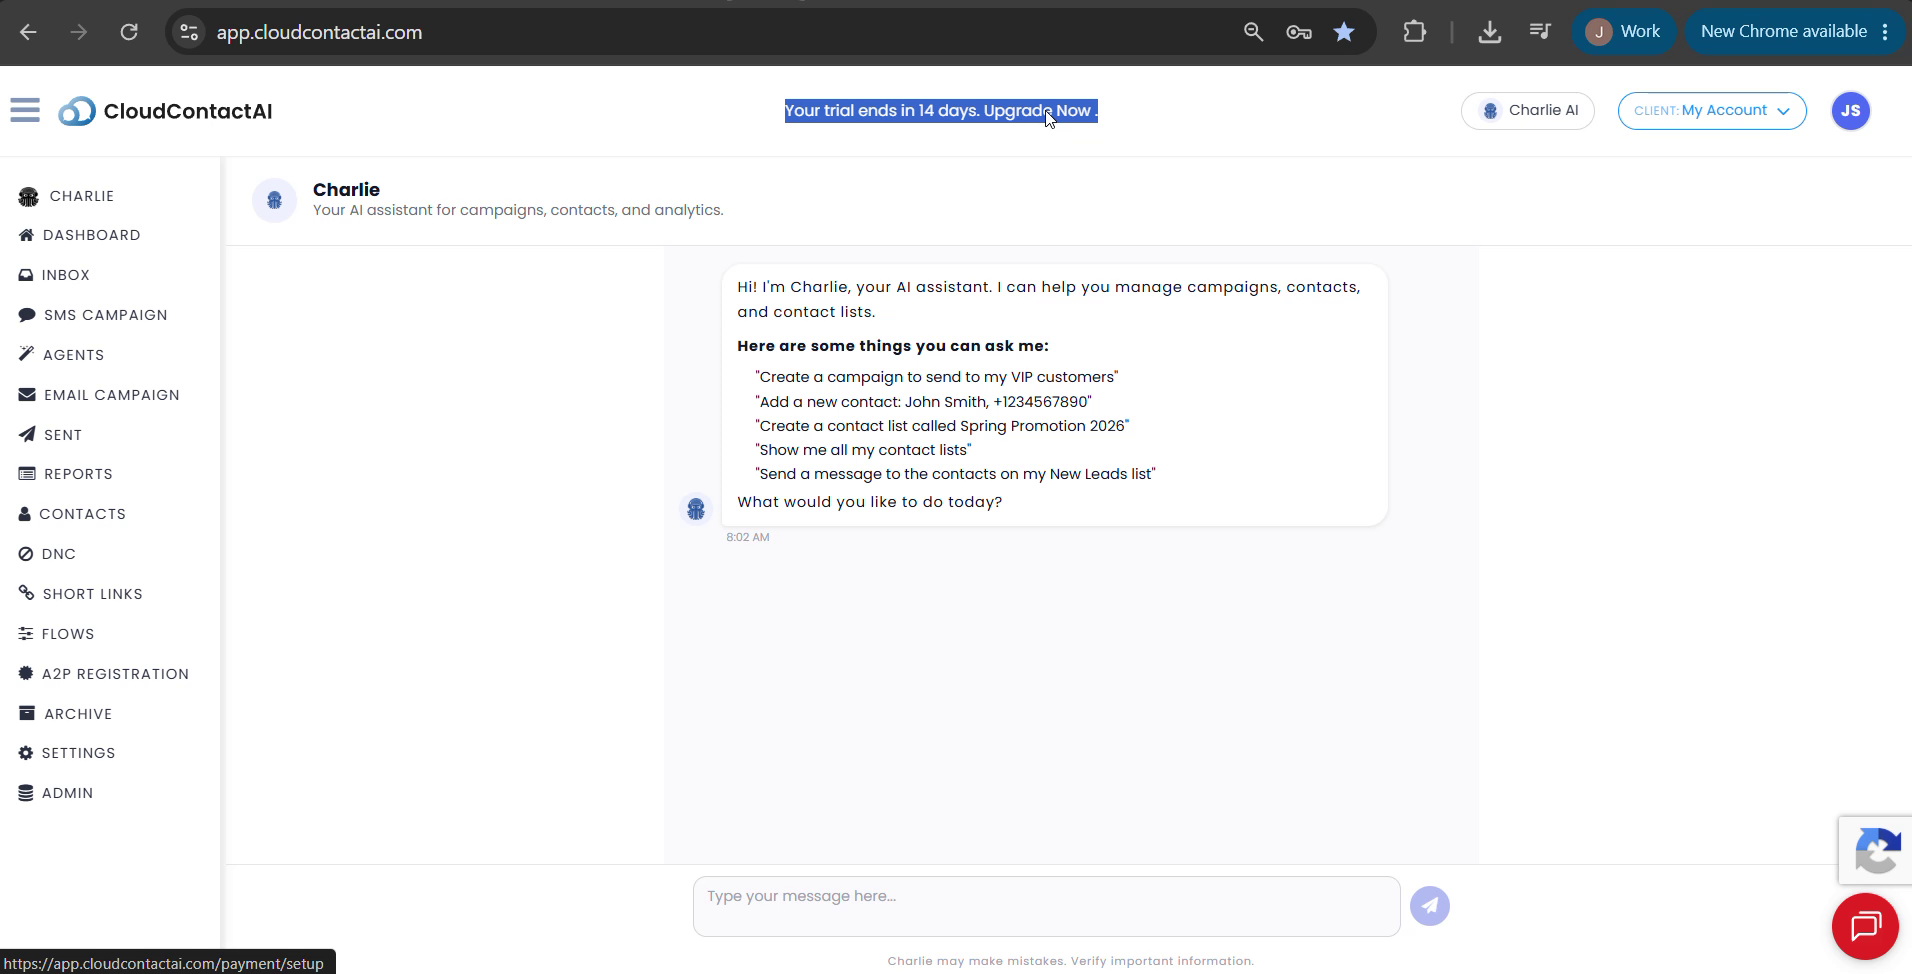Go to Dashboard
Viewport: 1912px width, 974px height.
(80, 235)
